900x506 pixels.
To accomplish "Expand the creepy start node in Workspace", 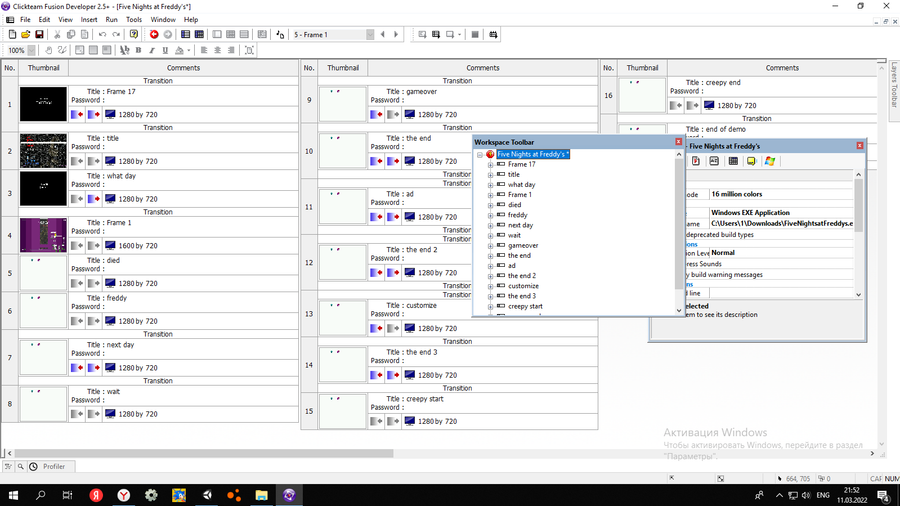I will 490,306.
